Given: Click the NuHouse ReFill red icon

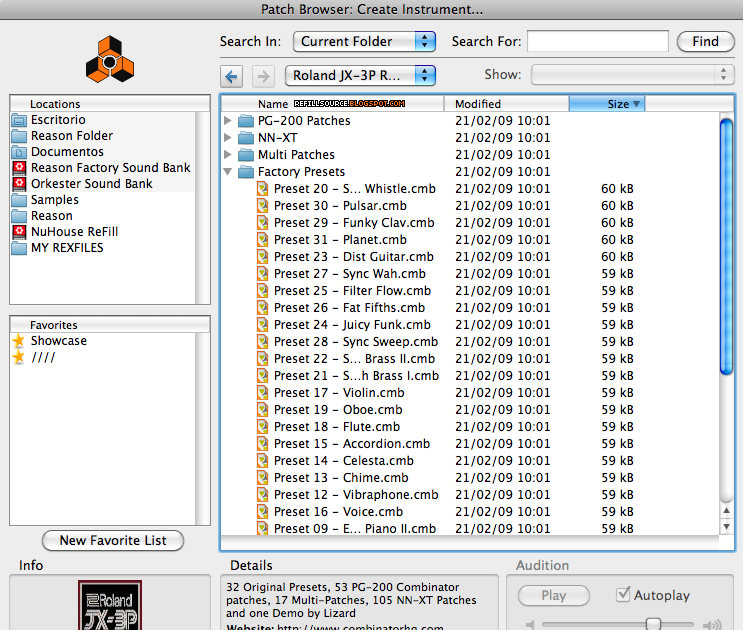Looking at the screenshot, I should click(19, 232).
